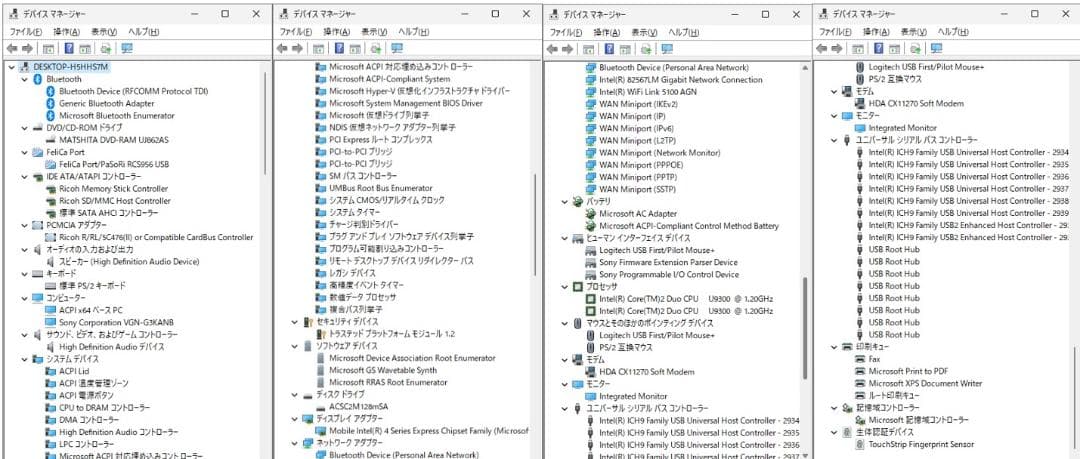Collapse the ソフトウェア デバイス category
1080x459 pixels.
[295, 346]
